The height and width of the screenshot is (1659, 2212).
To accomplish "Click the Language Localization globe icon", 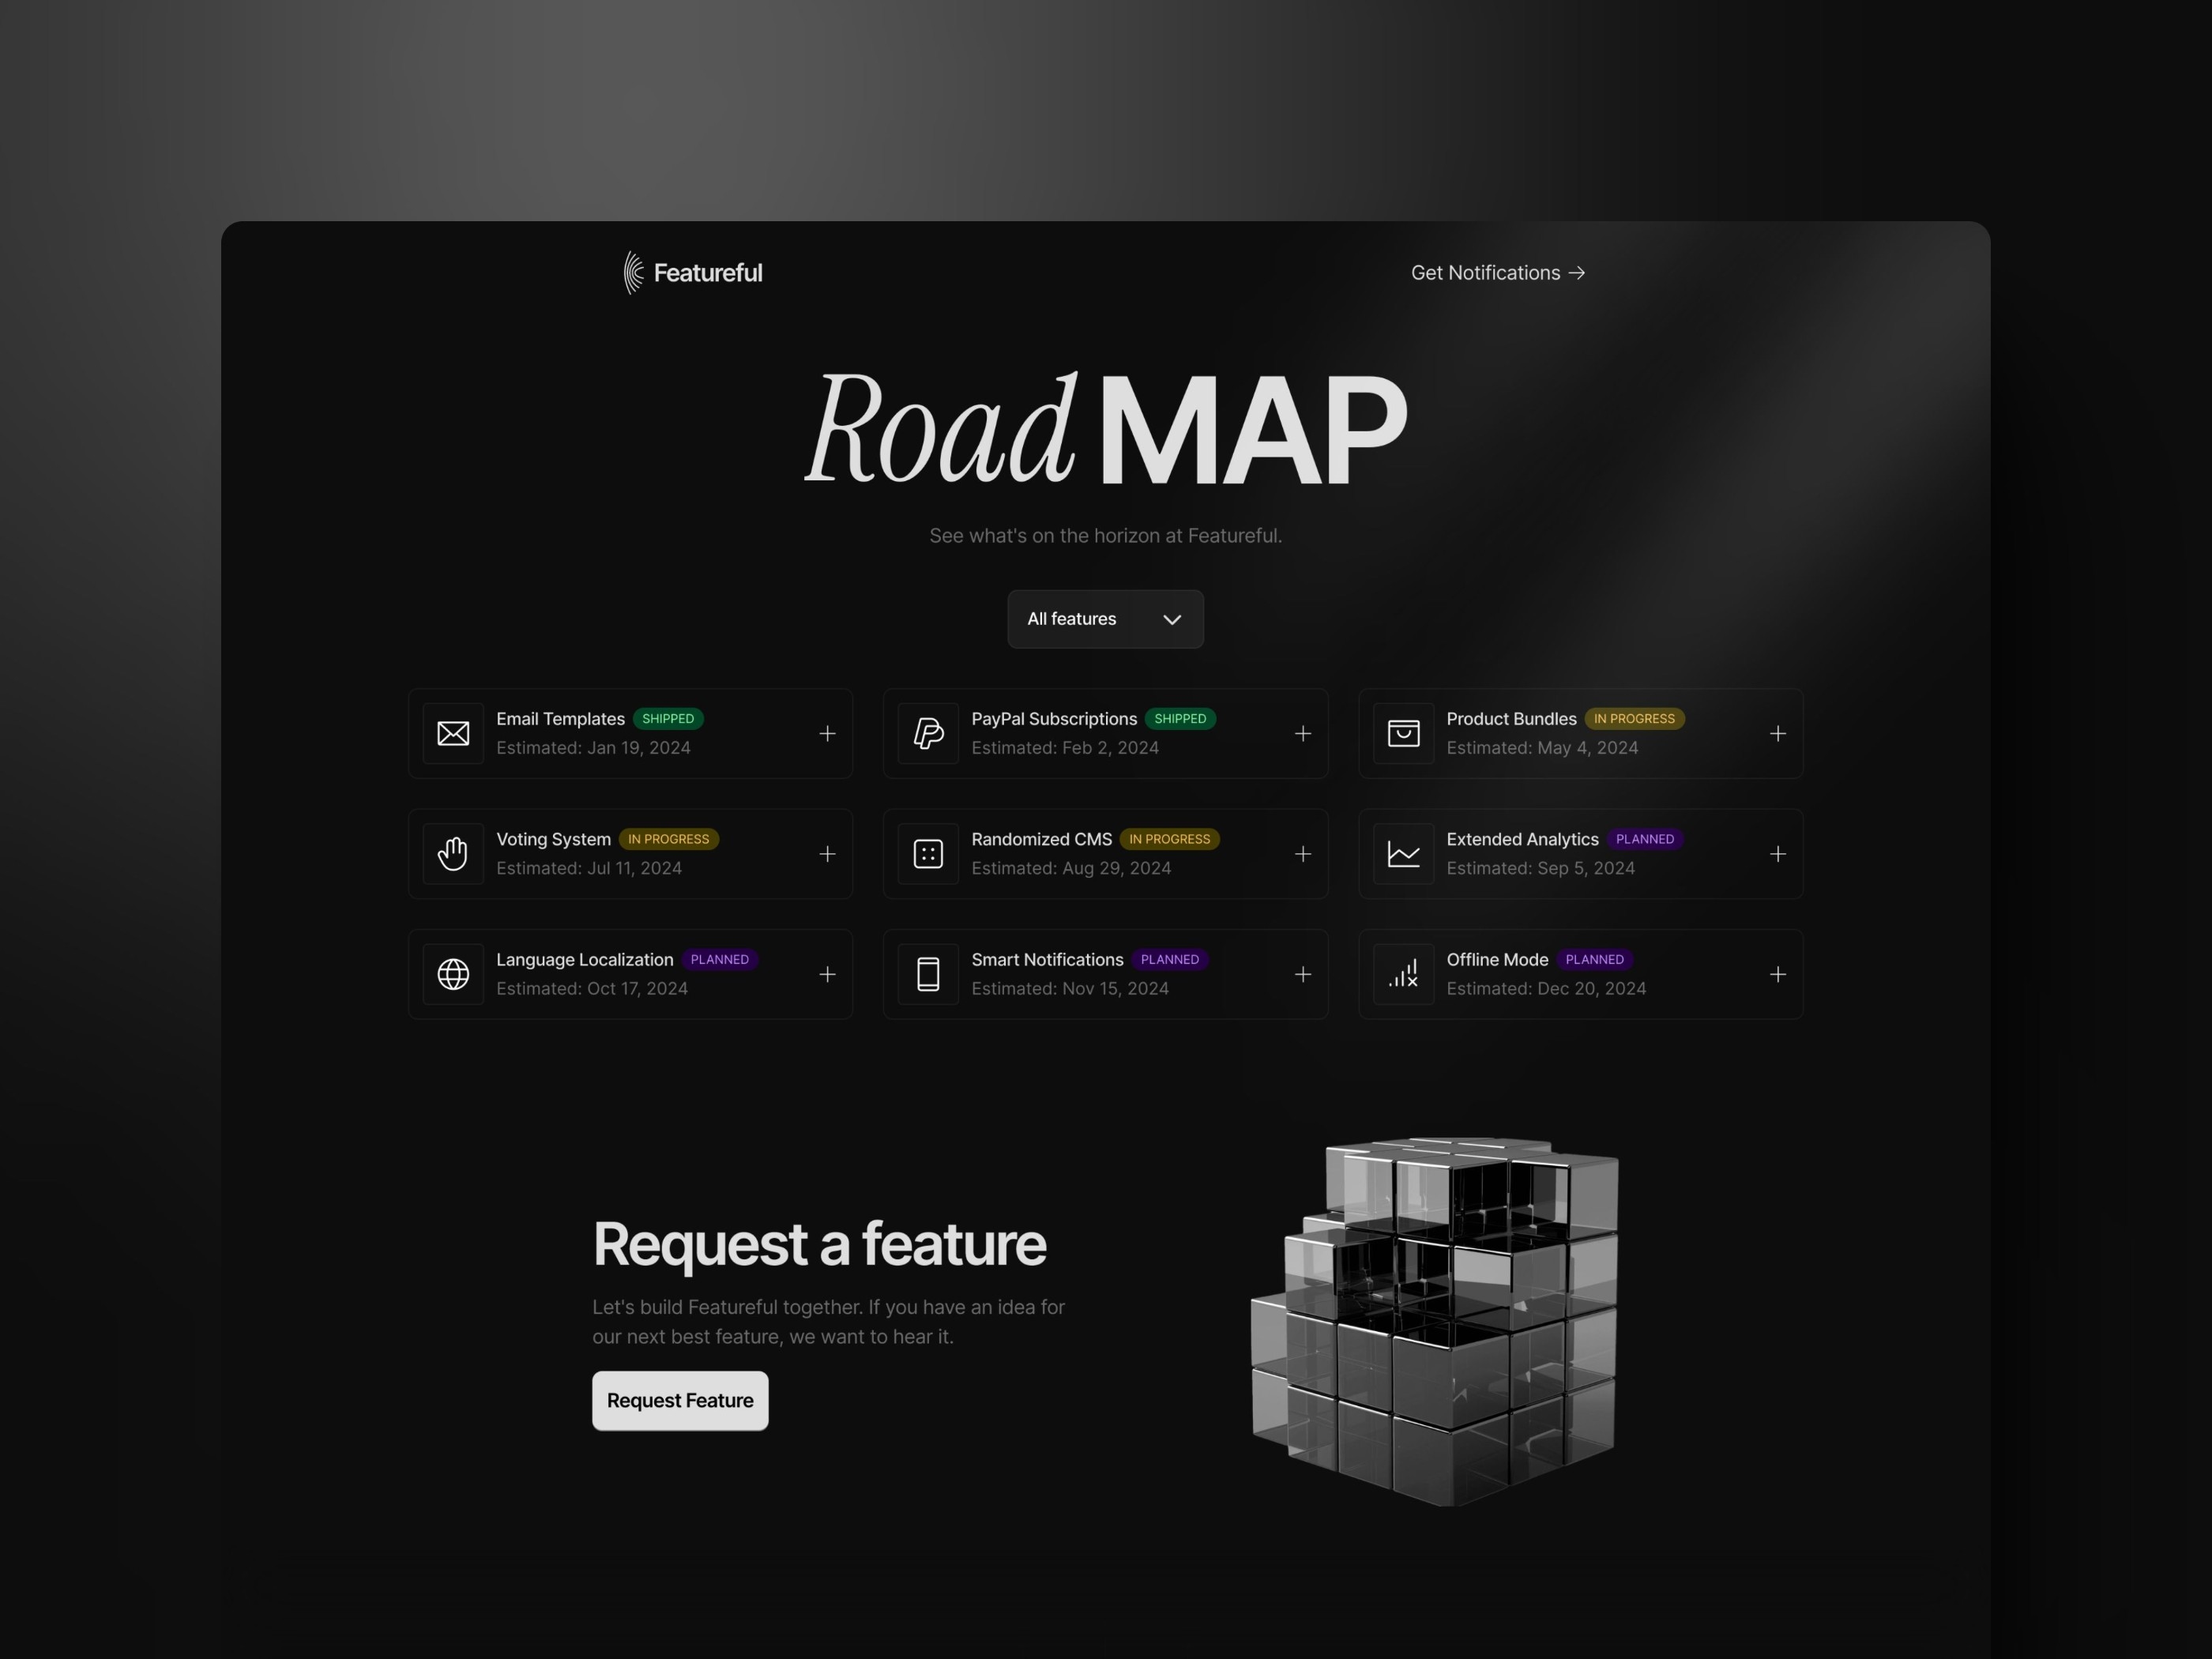I will point(453,972).
